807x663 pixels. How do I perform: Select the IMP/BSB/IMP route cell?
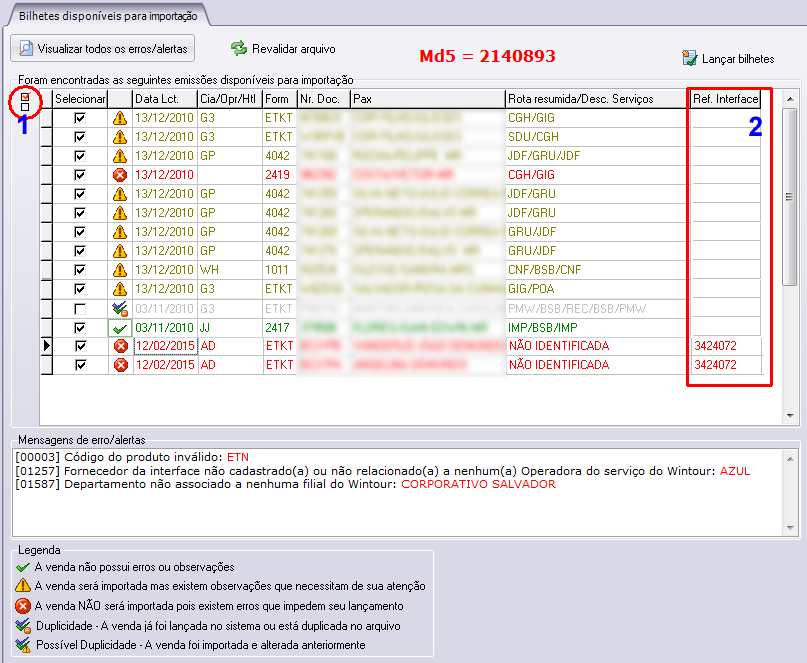tap(598, 328)
